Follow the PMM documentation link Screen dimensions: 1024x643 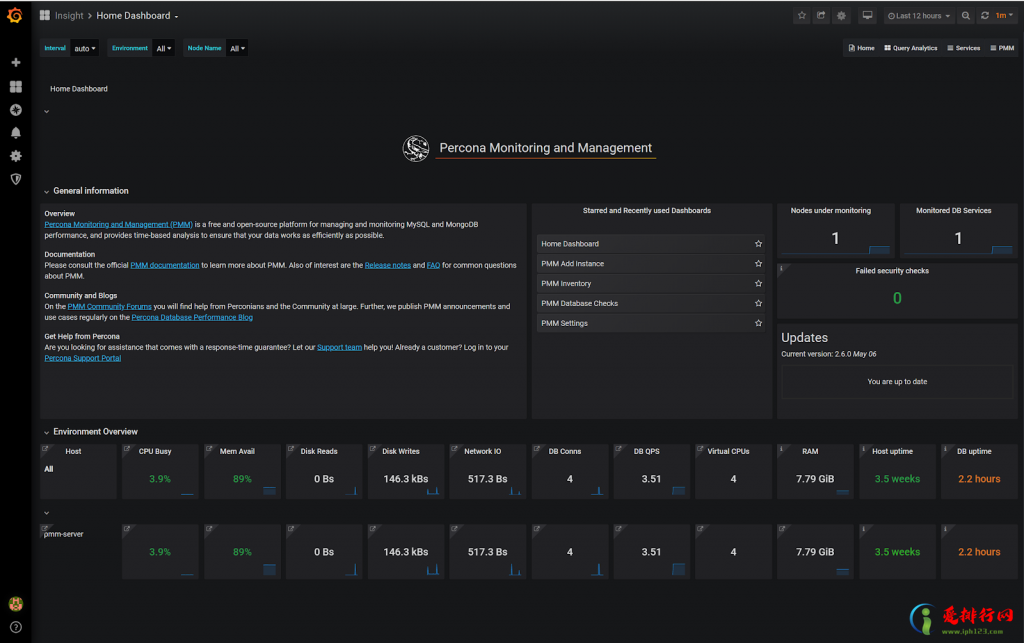click(x=165, y=266)
